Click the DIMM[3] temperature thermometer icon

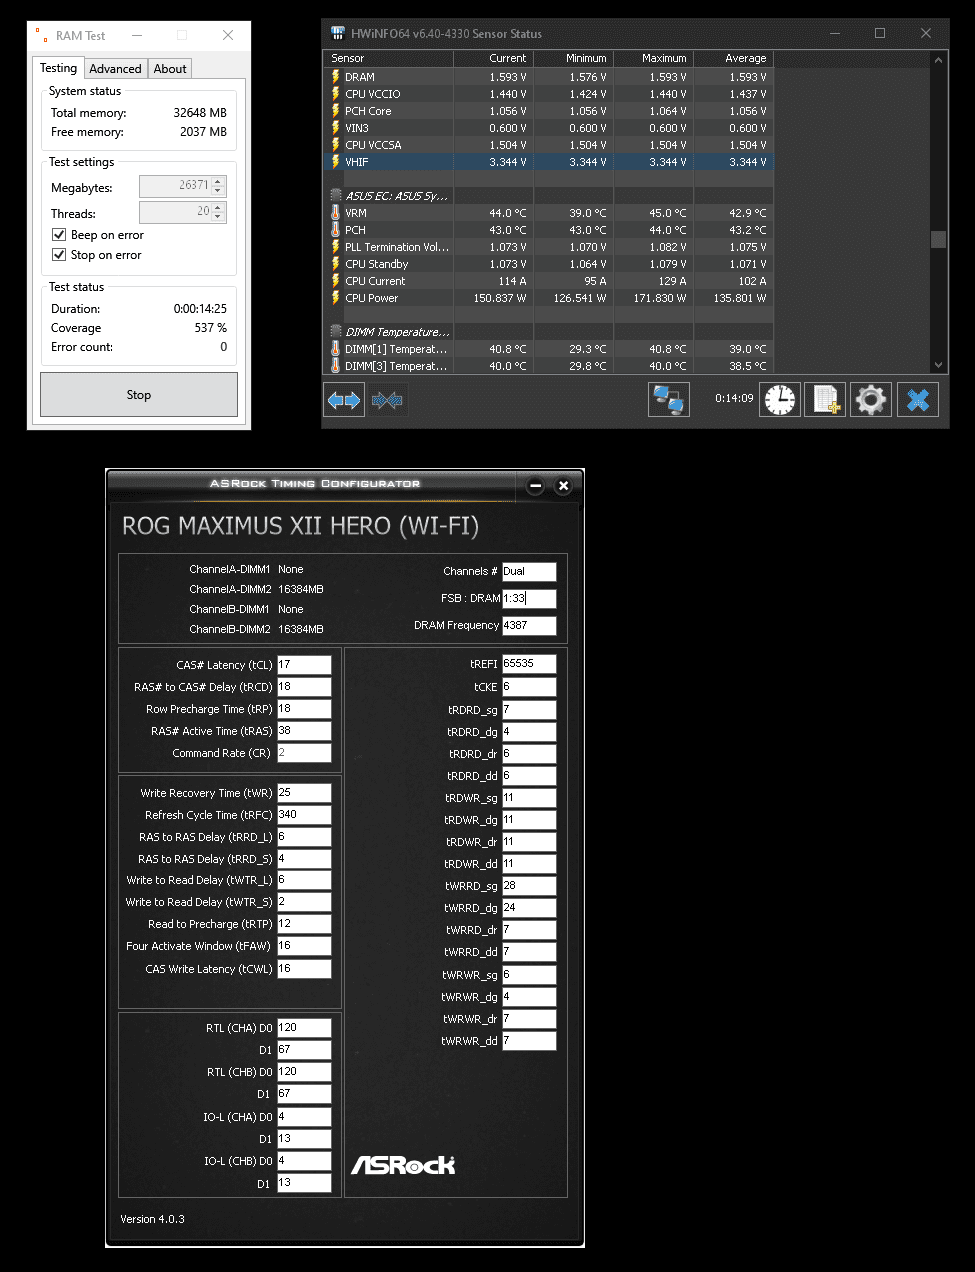point(336,366)
